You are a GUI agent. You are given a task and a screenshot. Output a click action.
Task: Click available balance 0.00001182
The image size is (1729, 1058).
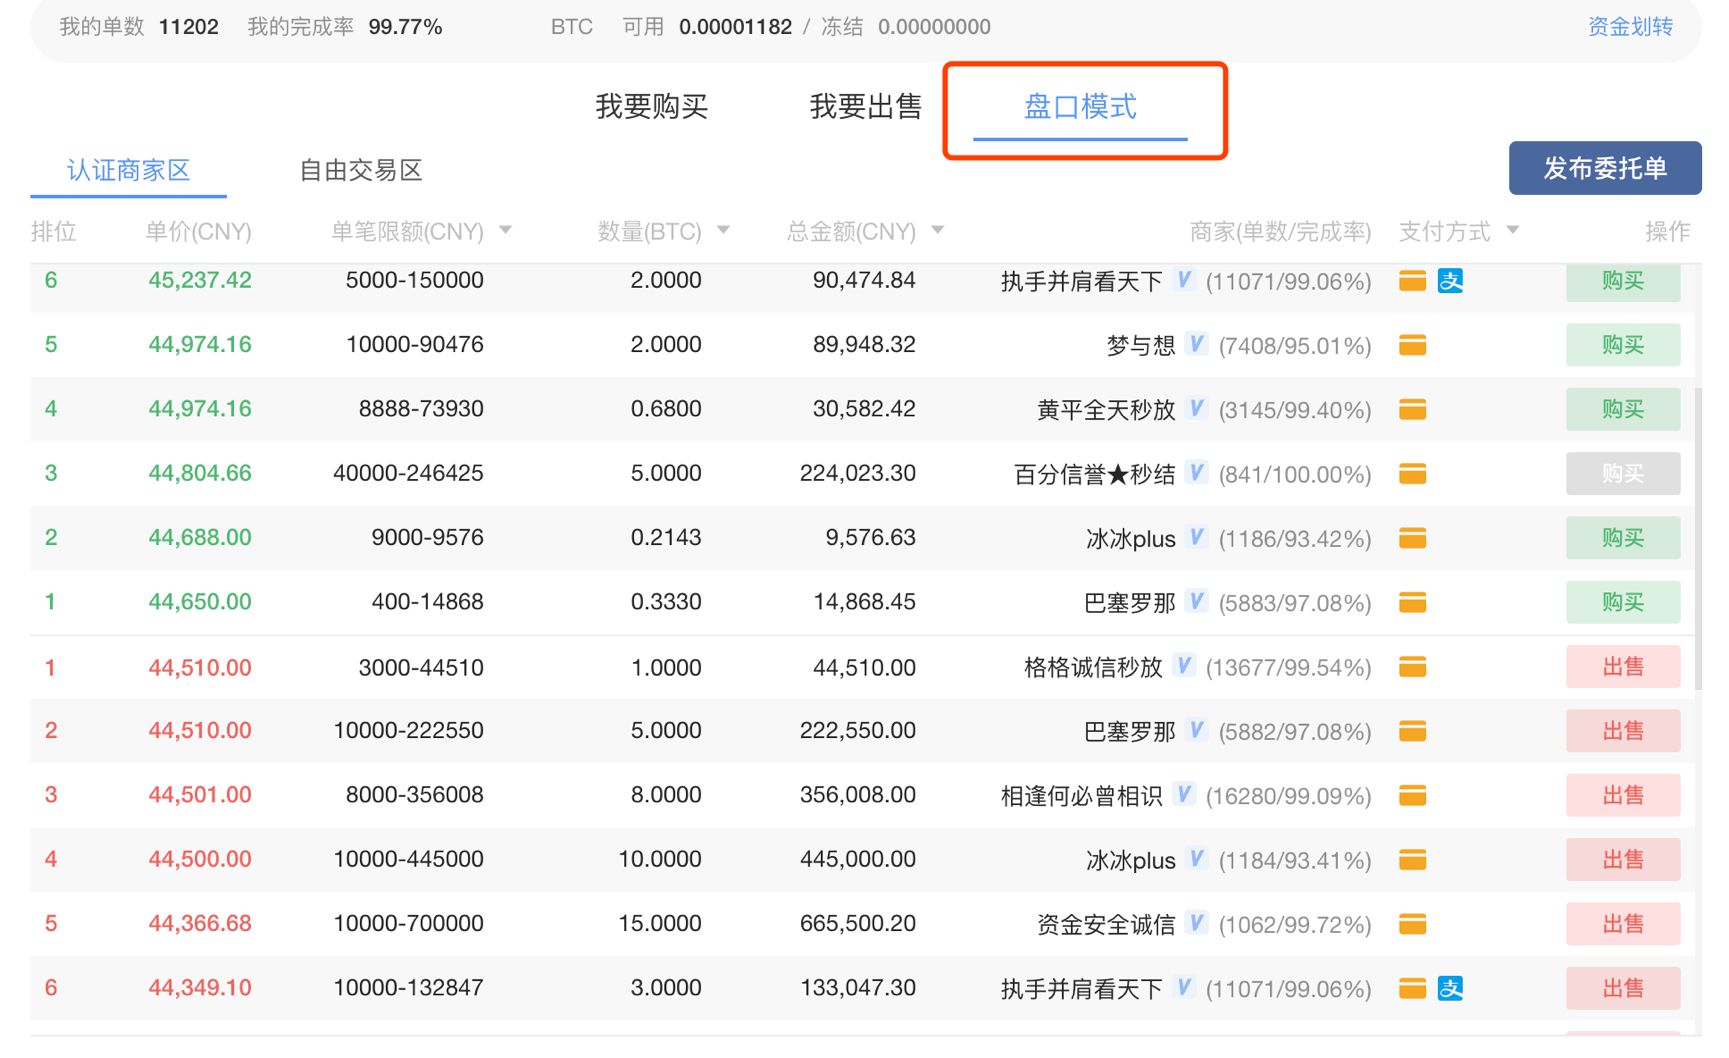click(735, 27)
